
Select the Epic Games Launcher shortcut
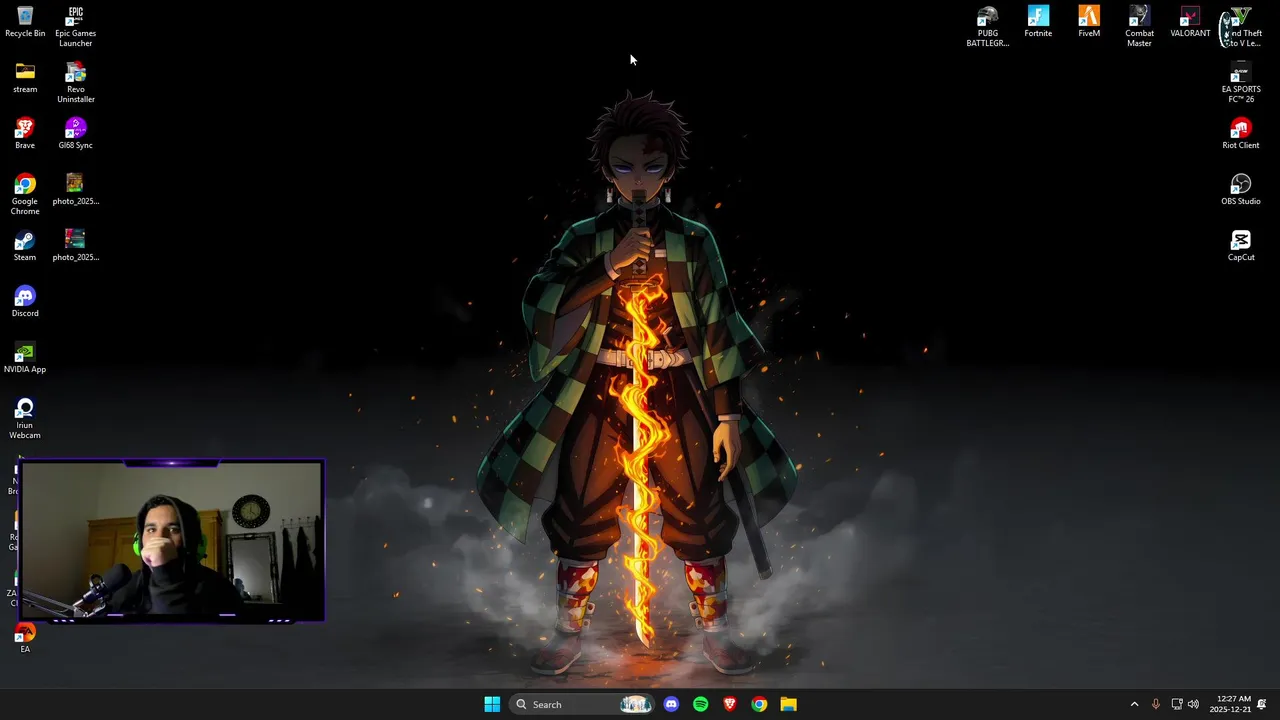click(x=76, y=26)
